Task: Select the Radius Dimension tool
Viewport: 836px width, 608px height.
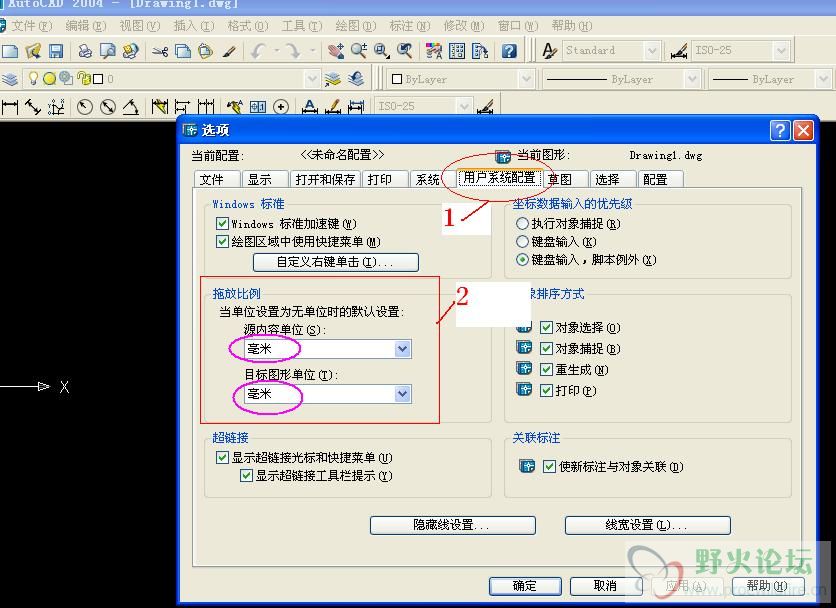Action: 85,107
